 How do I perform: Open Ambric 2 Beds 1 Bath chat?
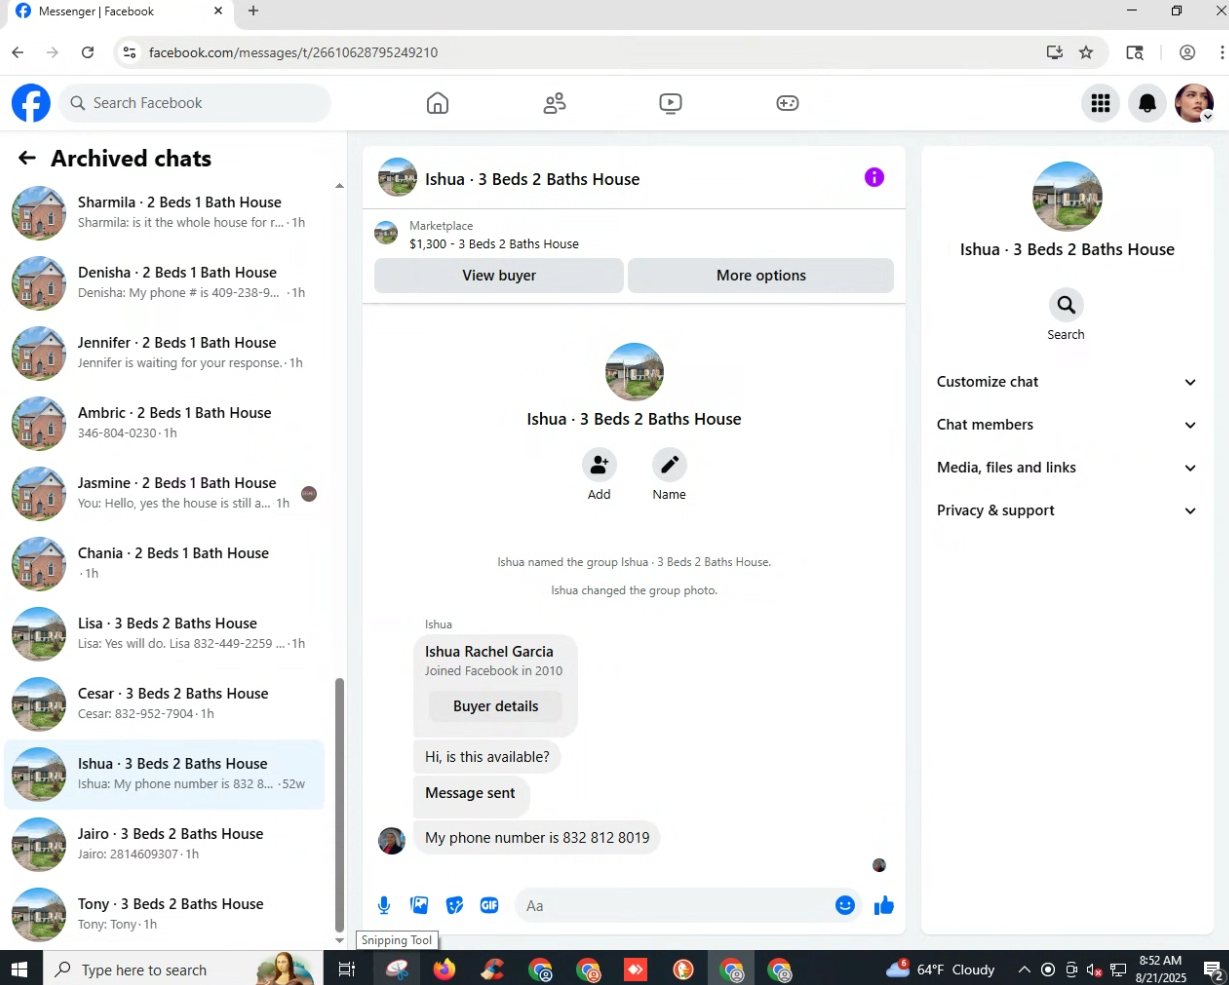165,423
